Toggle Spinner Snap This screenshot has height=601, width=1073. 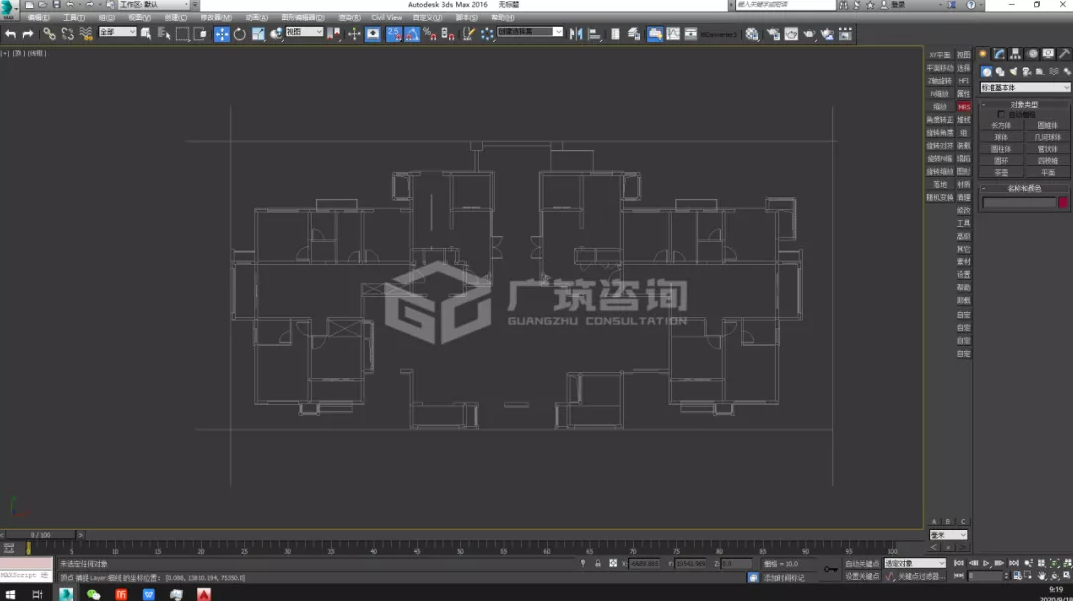[x=448, y=34]
